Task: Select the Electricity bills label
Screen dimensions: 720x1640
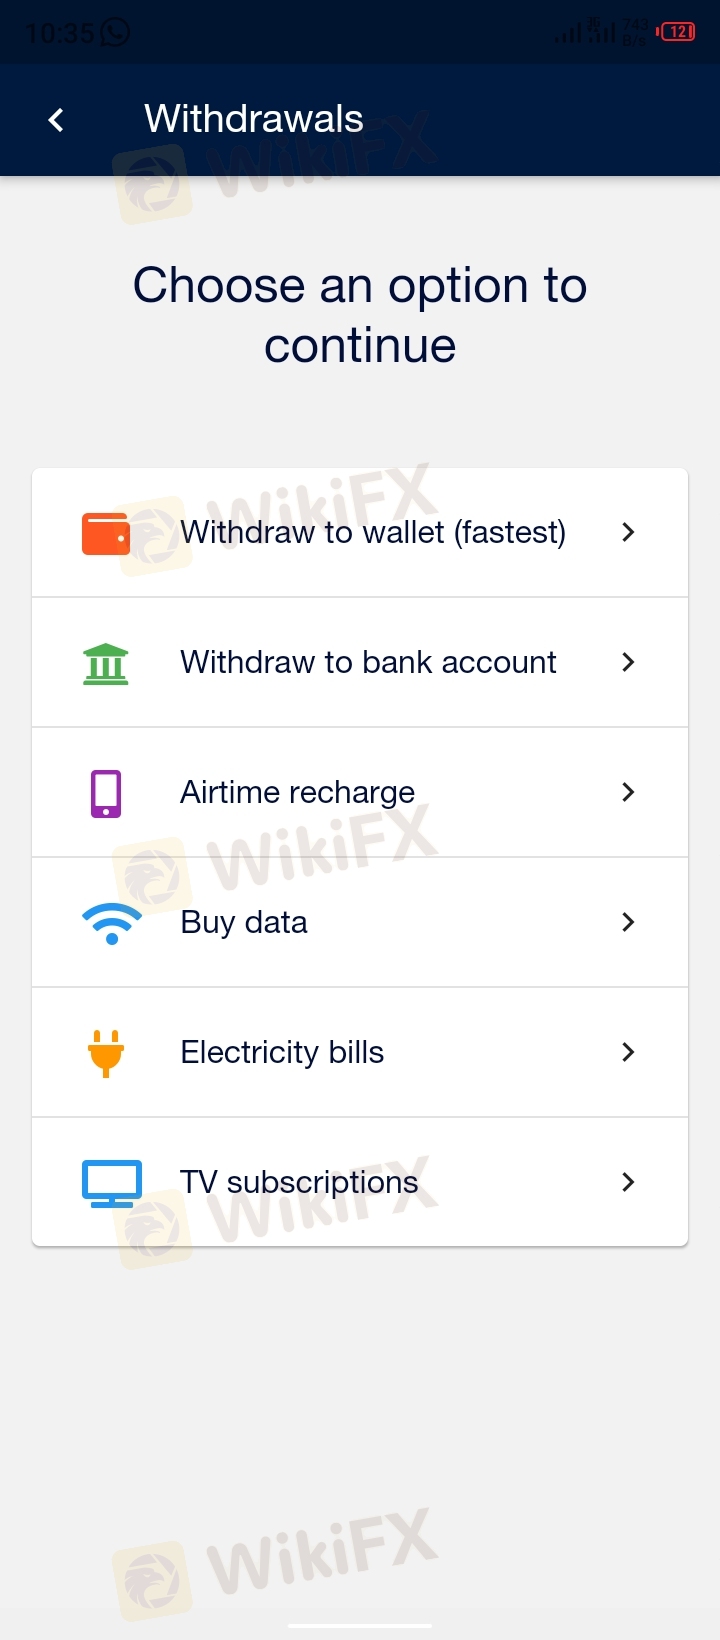Action: pyautogui.click(x=282, y=1053)
